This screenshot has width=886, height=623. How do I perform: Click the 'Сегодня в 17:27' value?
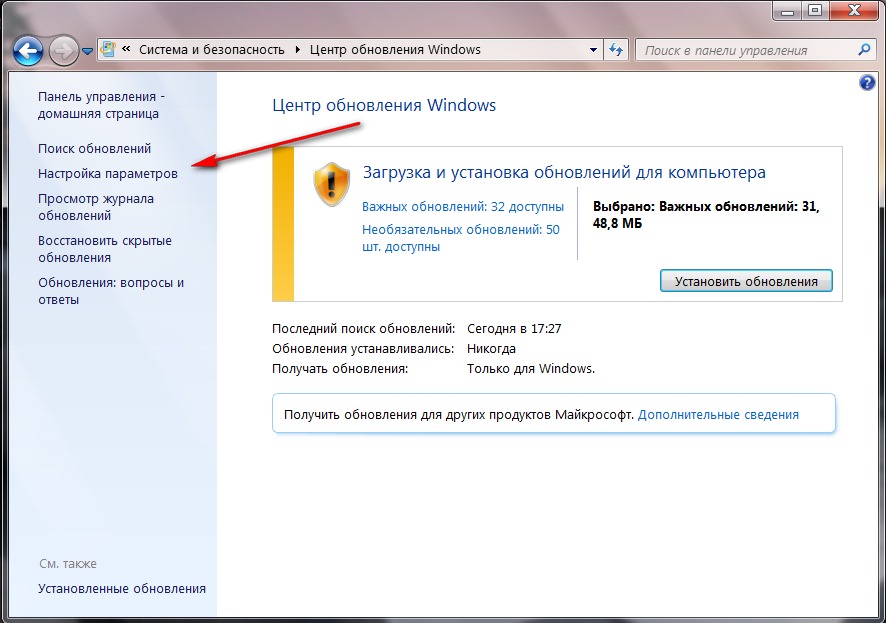pyautogui.click(x=514, y=328)
